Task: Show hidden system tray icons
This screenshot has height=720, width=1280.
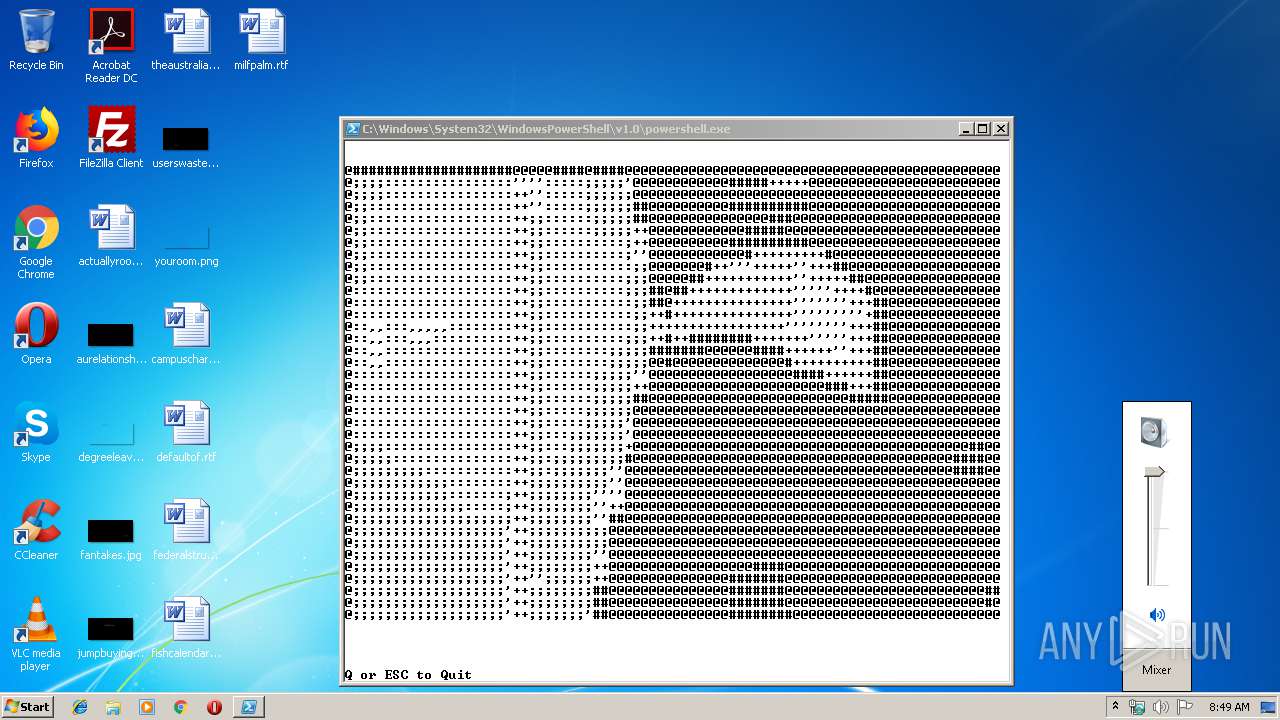Action: point(1115,707)
